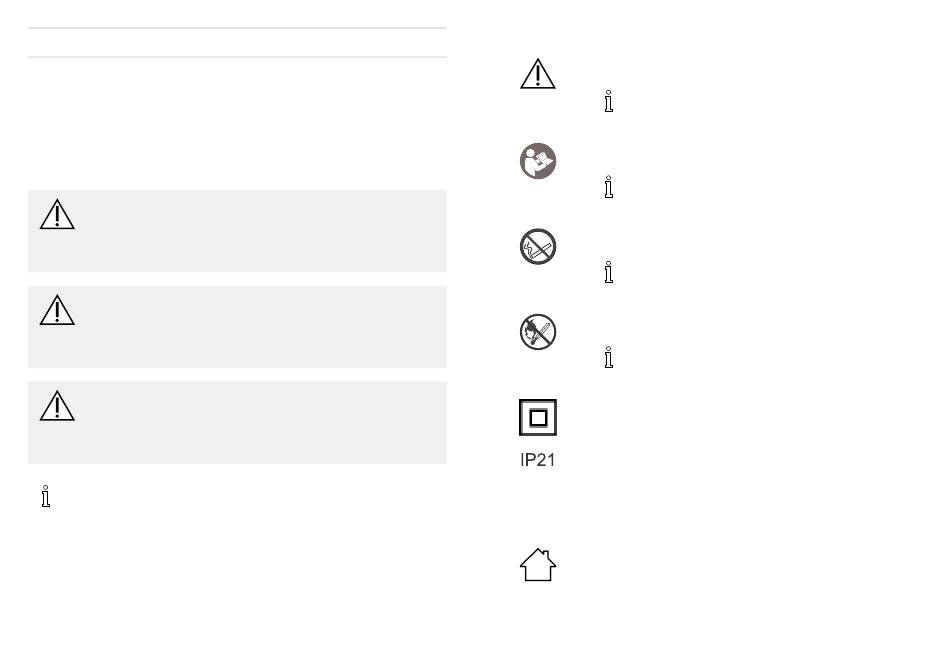Click the info icon beneath the gray warning boxes
The height and width of the screenshot is (657, 950).
[45, 496]
